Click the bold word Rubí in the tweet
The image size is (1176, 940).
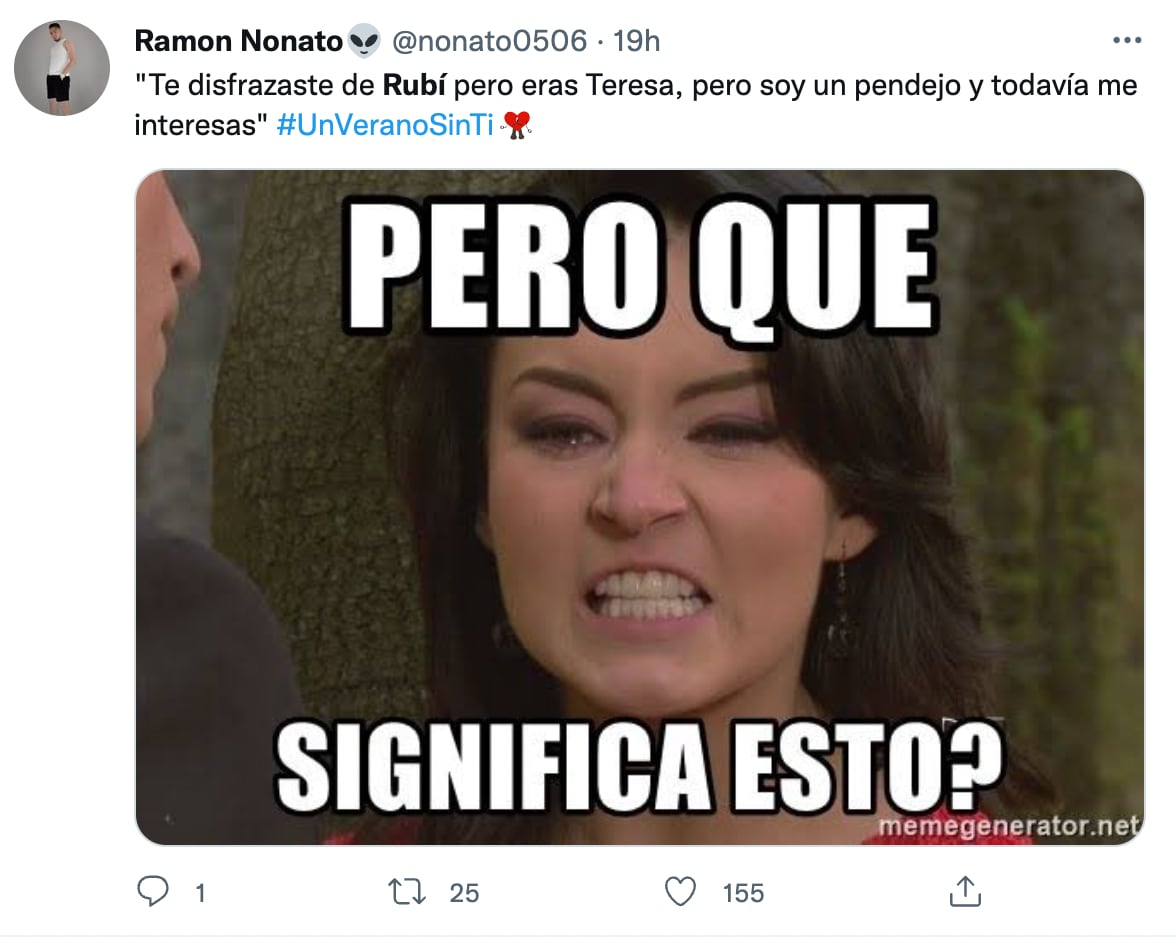click(x=414, y=86)
